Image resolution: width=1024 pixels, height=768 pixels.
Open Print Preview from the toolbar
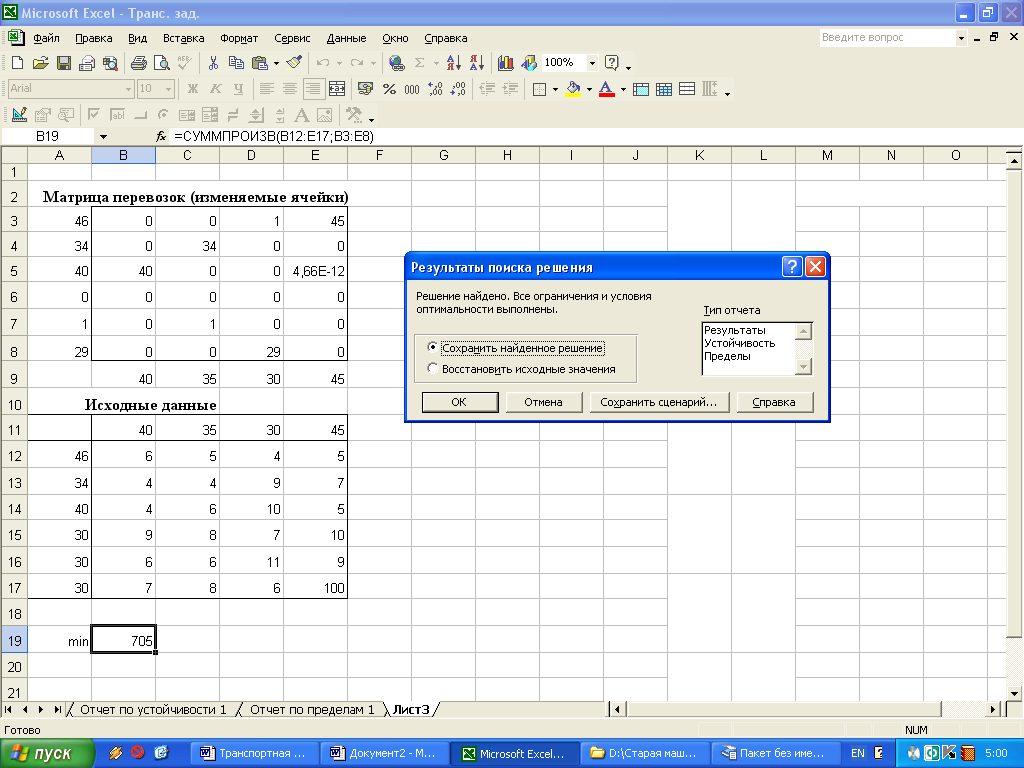click(x=161, y=63)
